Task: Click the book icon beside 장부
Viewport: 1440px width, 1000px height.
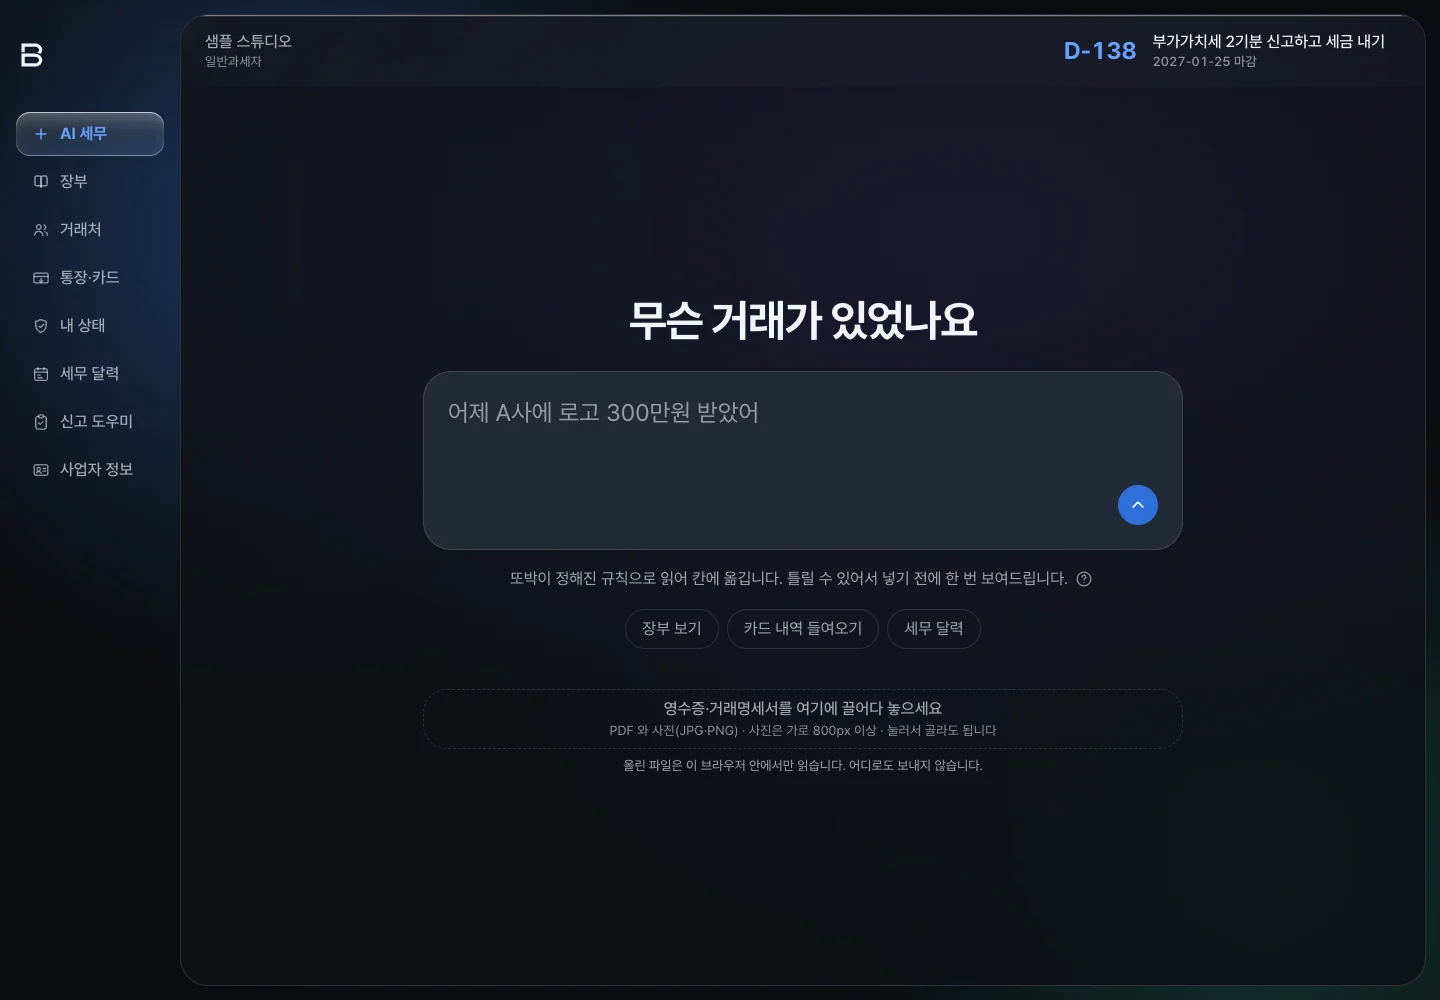Action: pos(41,182)
